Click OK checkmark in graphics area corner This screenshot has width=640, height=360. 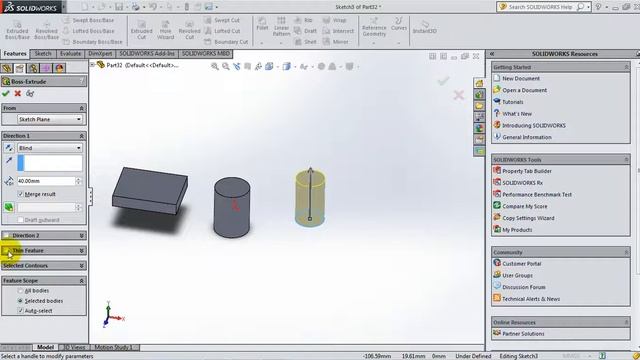point(443,81)
